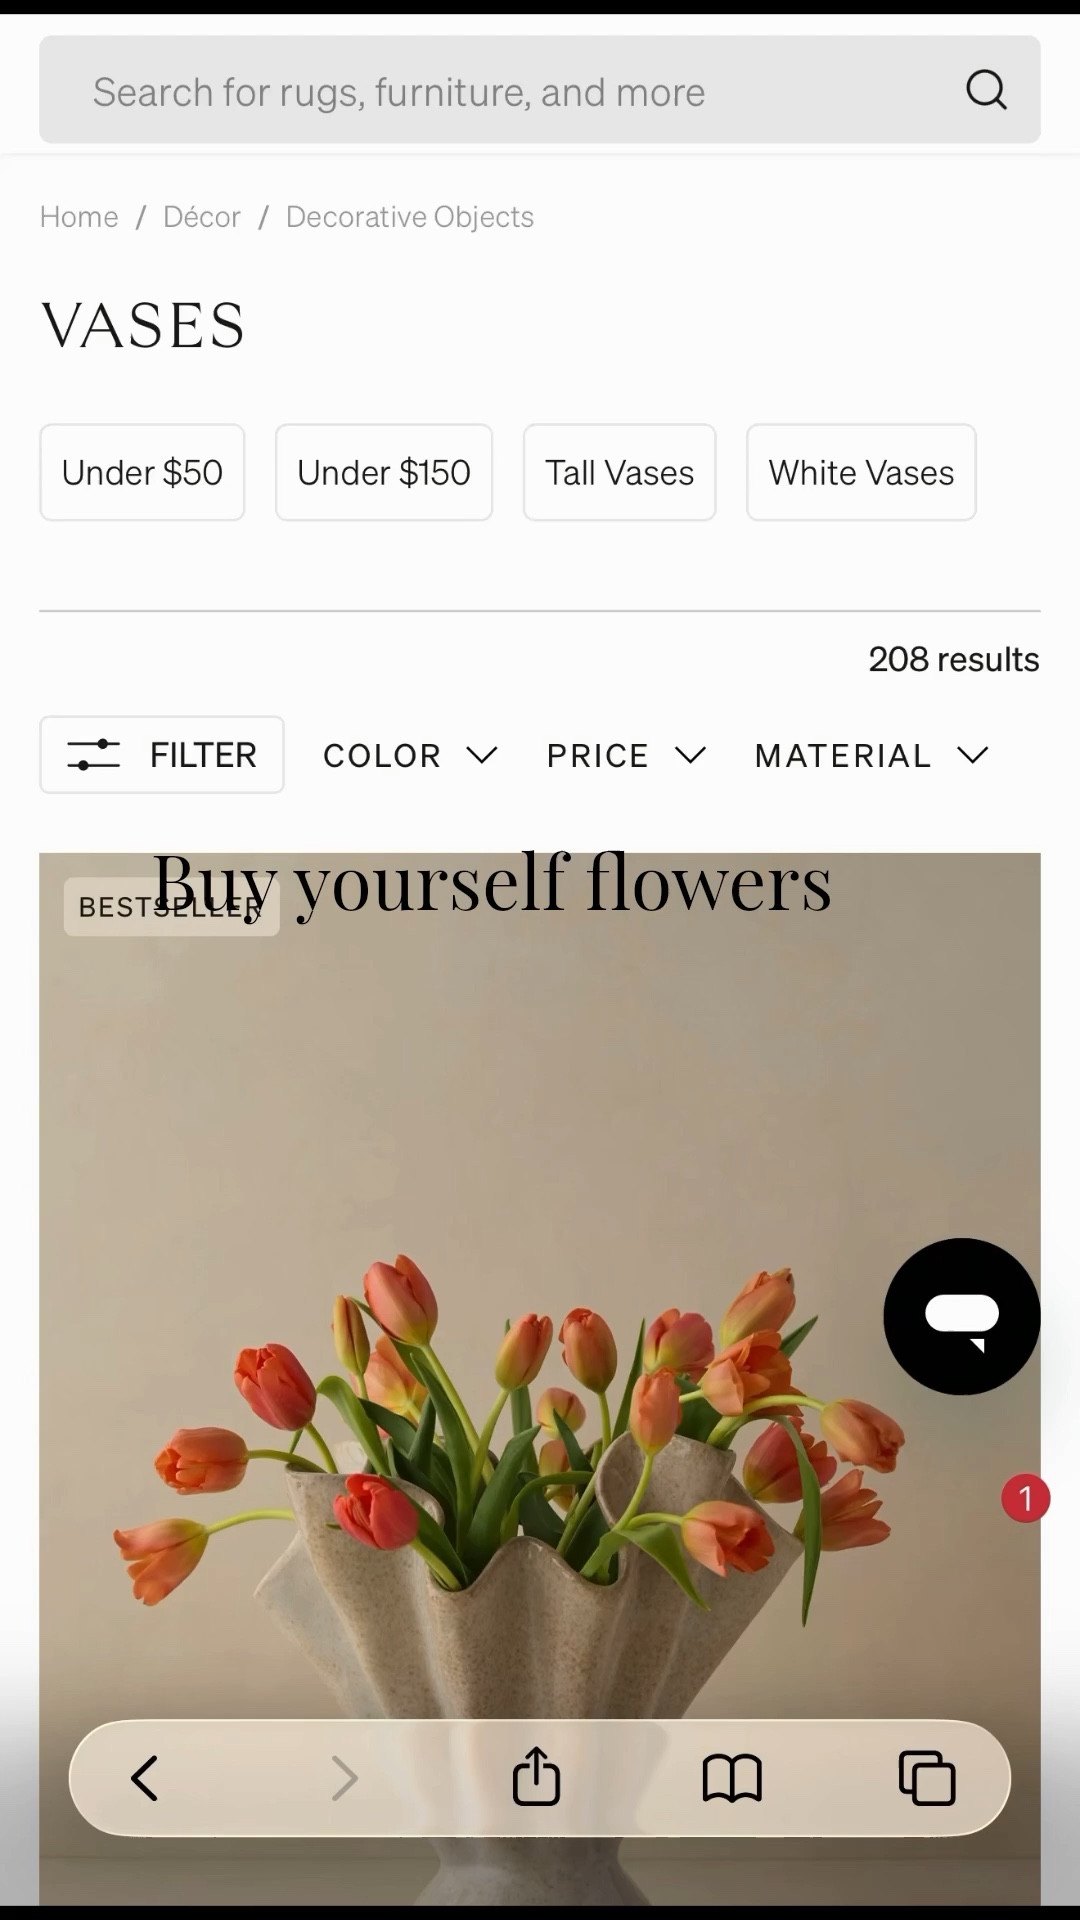Click the red notification badge
Viewport: 1080px width, 1920px height.
point(1025,1498)
